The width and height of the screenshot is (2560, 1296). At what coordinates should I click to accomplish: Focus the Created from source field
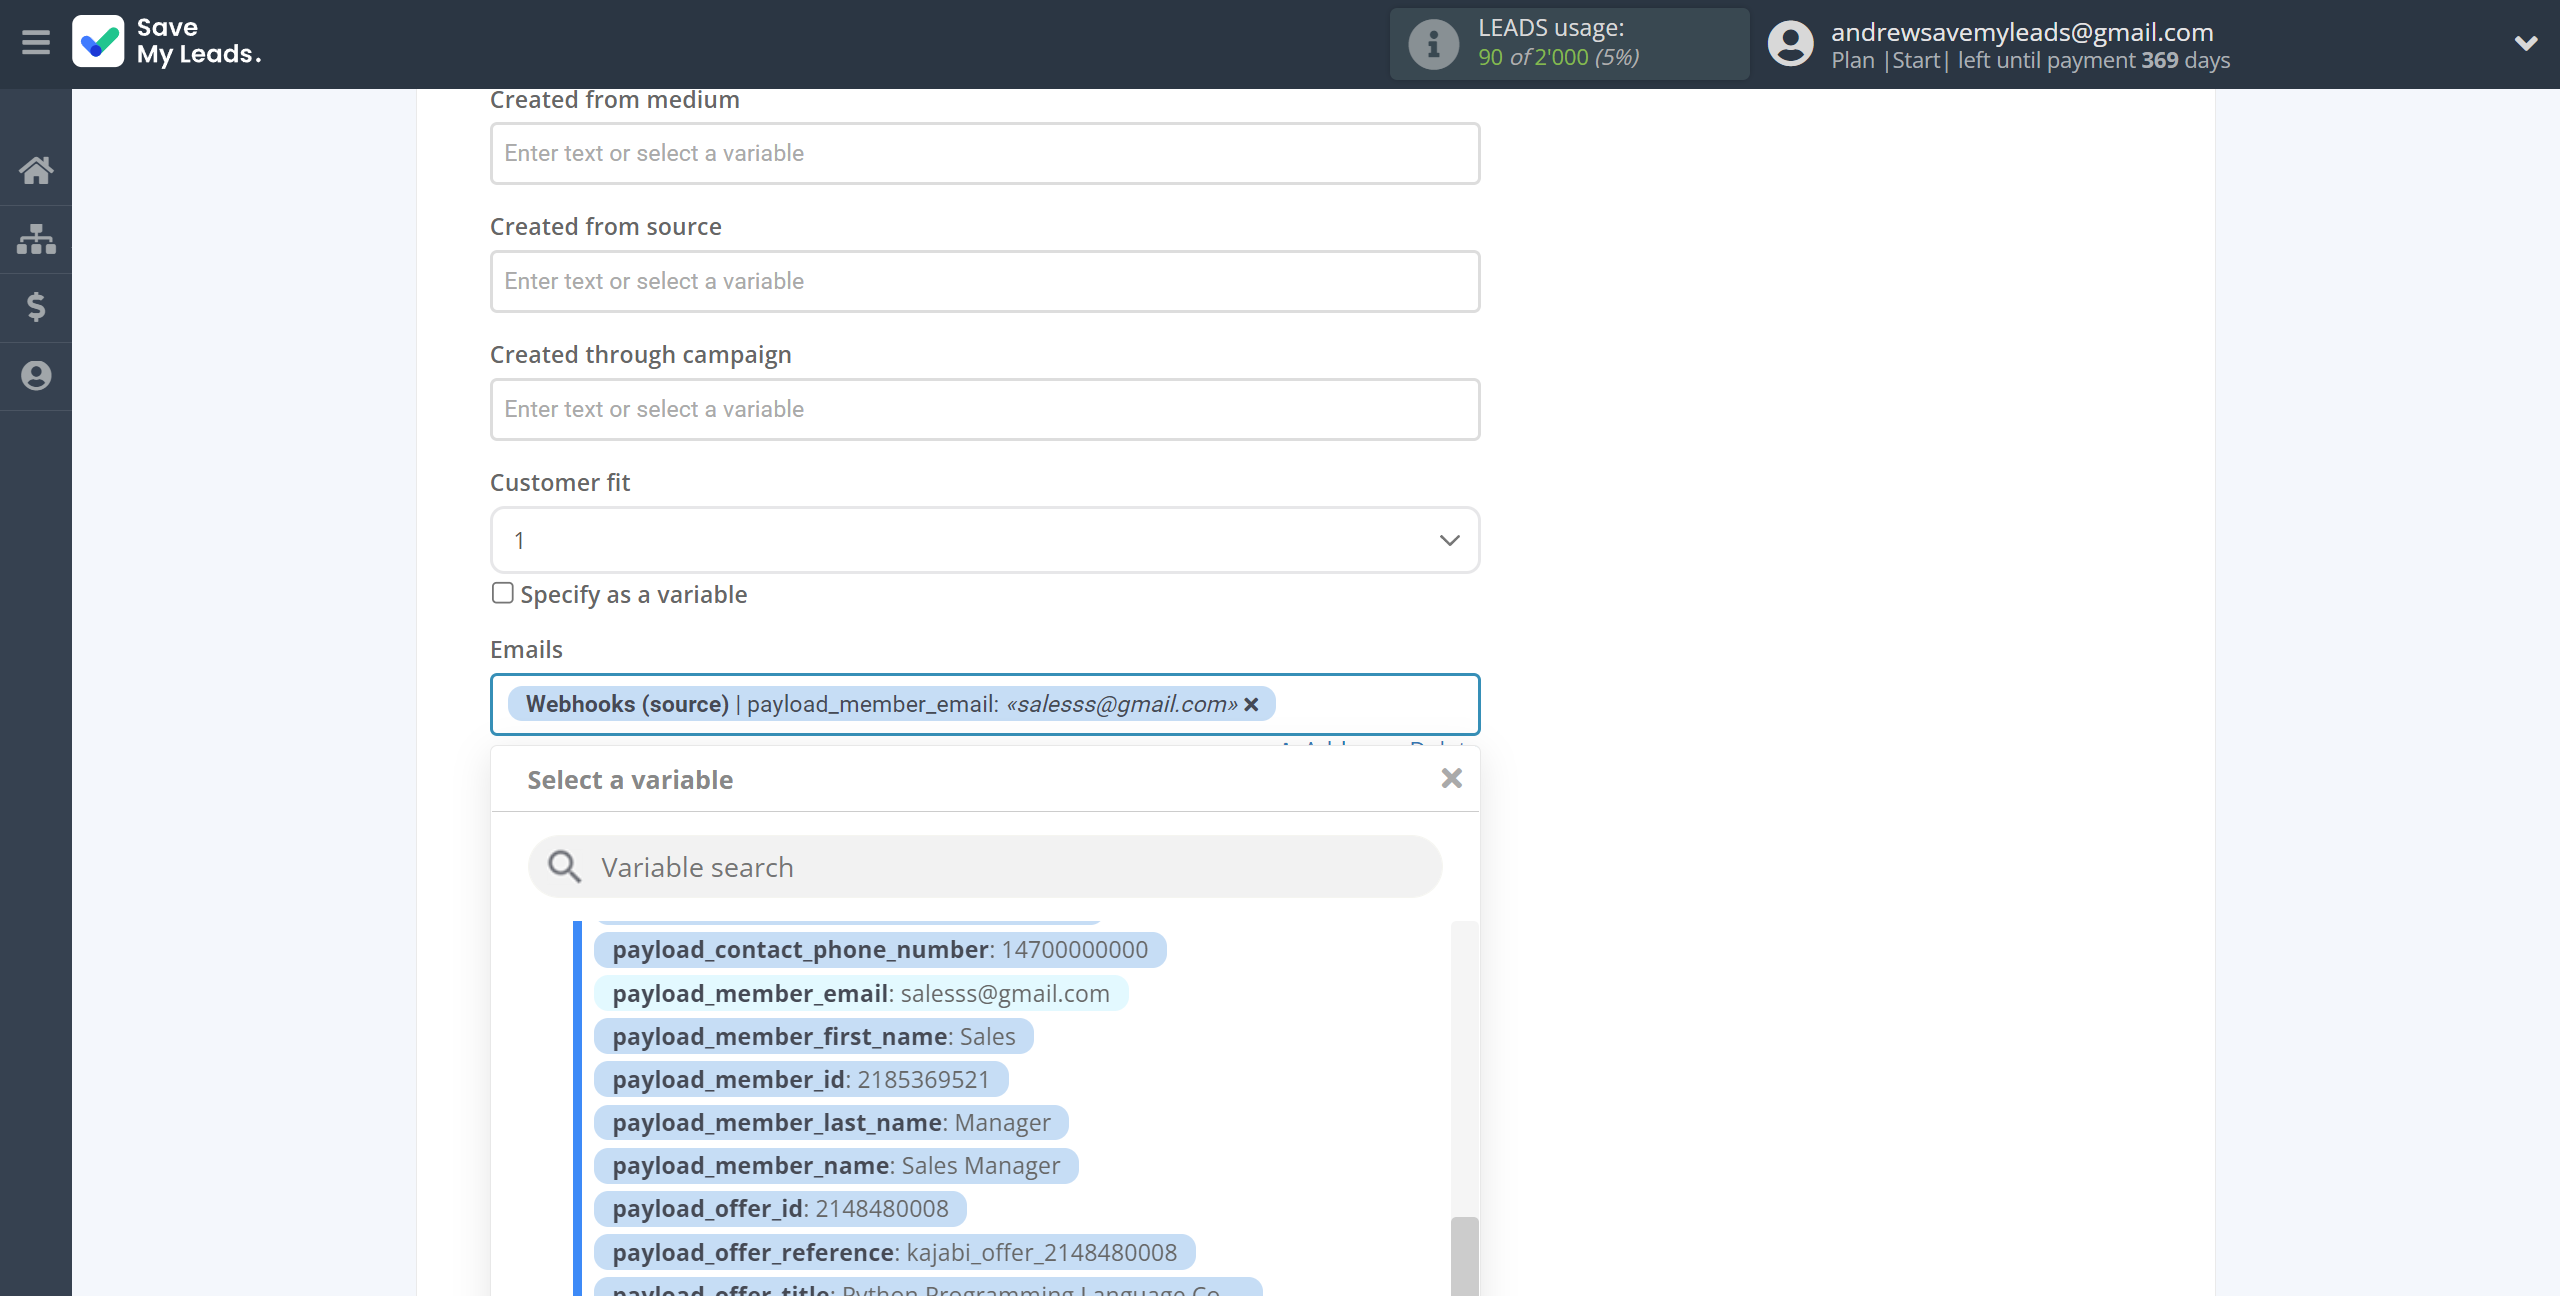point(985,281)
